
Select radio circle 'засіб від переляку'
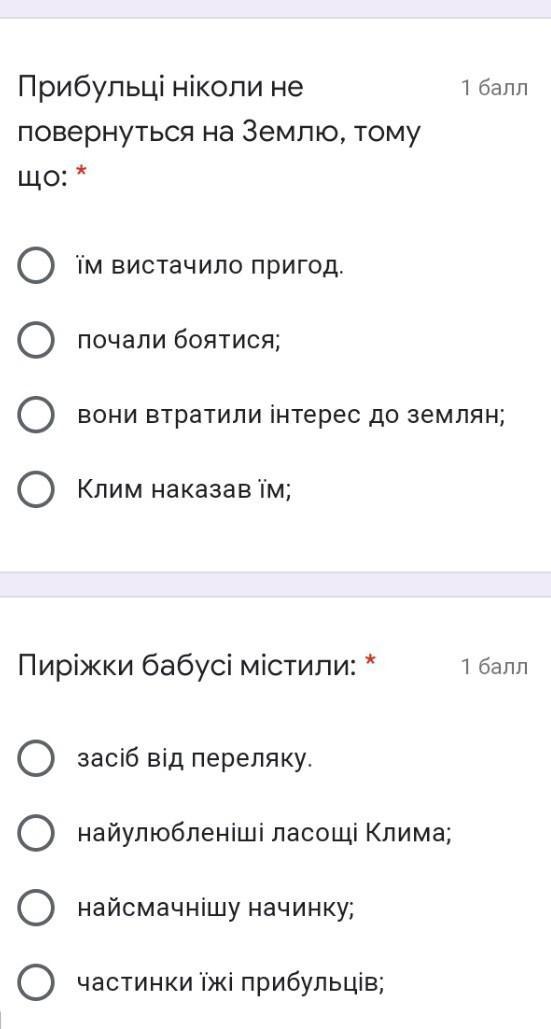[x=35, y=759]
